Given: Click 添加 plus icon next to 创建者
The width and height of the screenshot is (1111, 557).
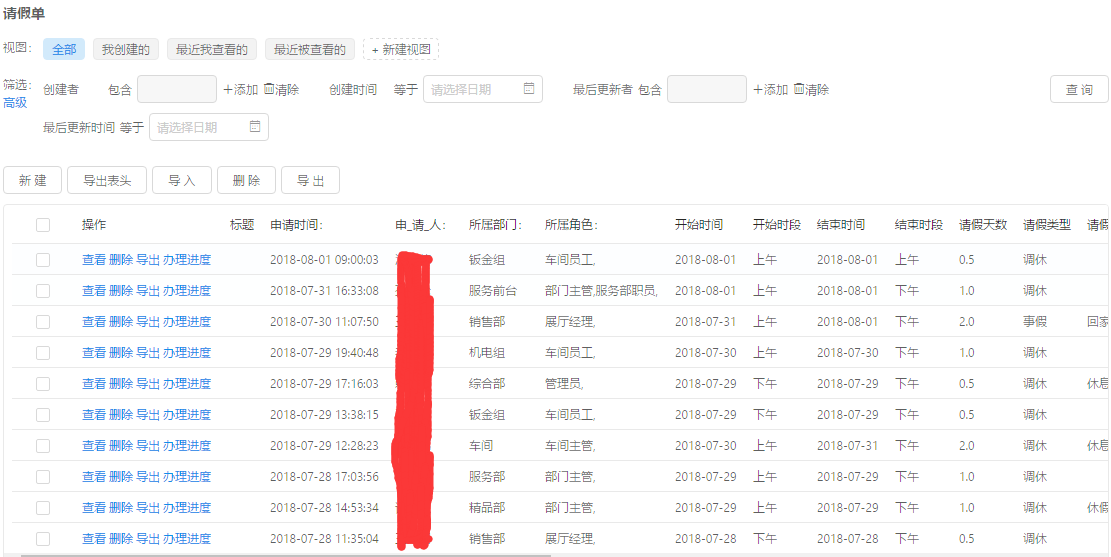Looking at the screenshot, I should [228, 89].
